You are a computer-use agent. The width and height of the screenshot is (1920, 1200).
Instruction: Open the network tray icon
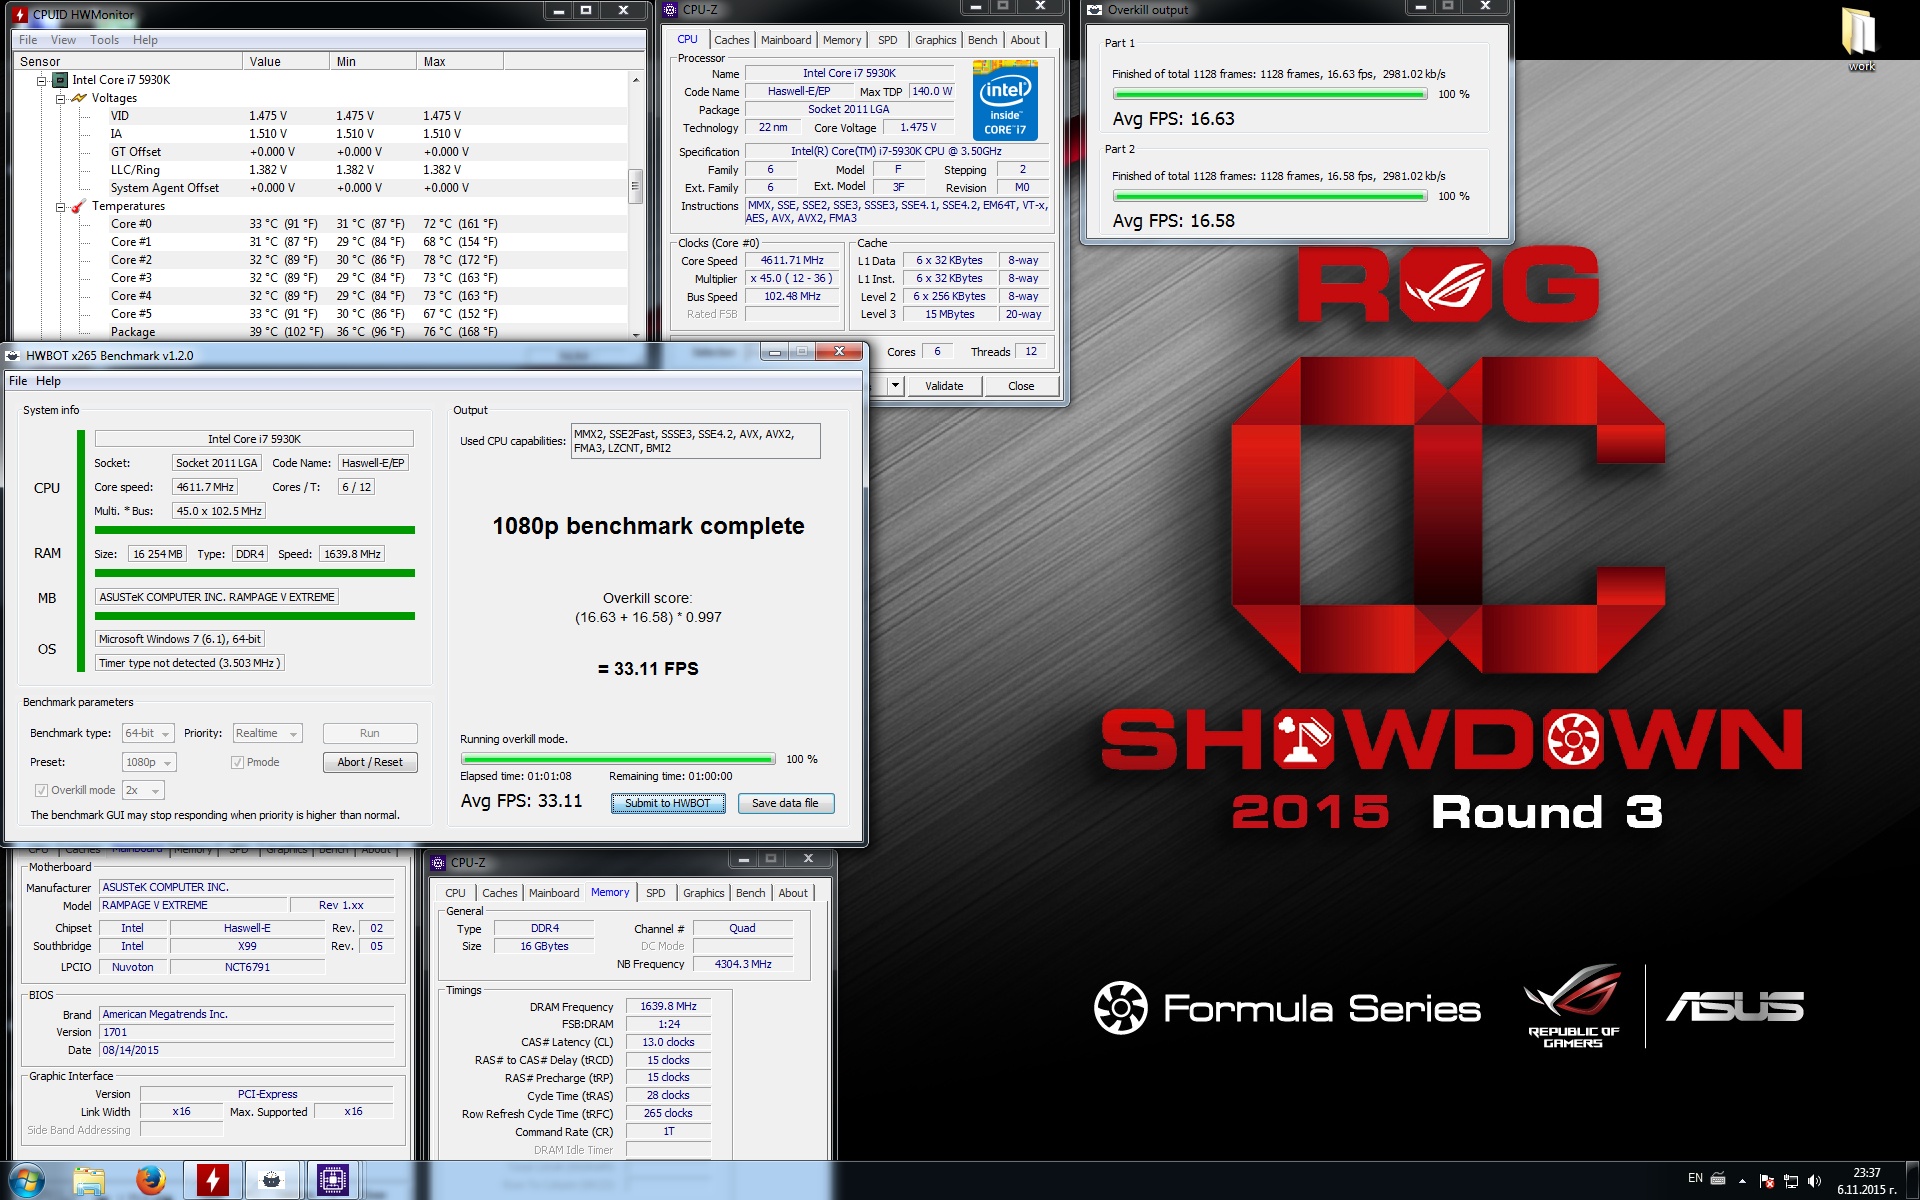point(1790,1181)
